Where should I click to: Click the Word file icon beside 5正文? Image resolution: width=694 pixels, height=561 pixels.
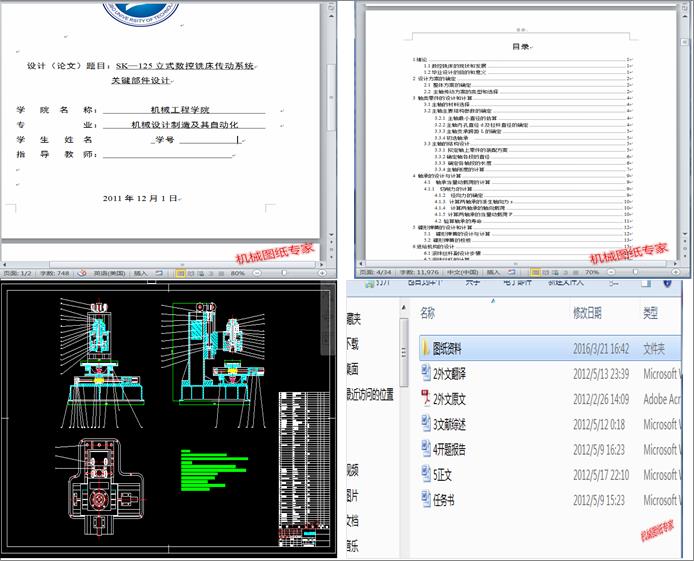pyautogui.click(x=426, y=474)
